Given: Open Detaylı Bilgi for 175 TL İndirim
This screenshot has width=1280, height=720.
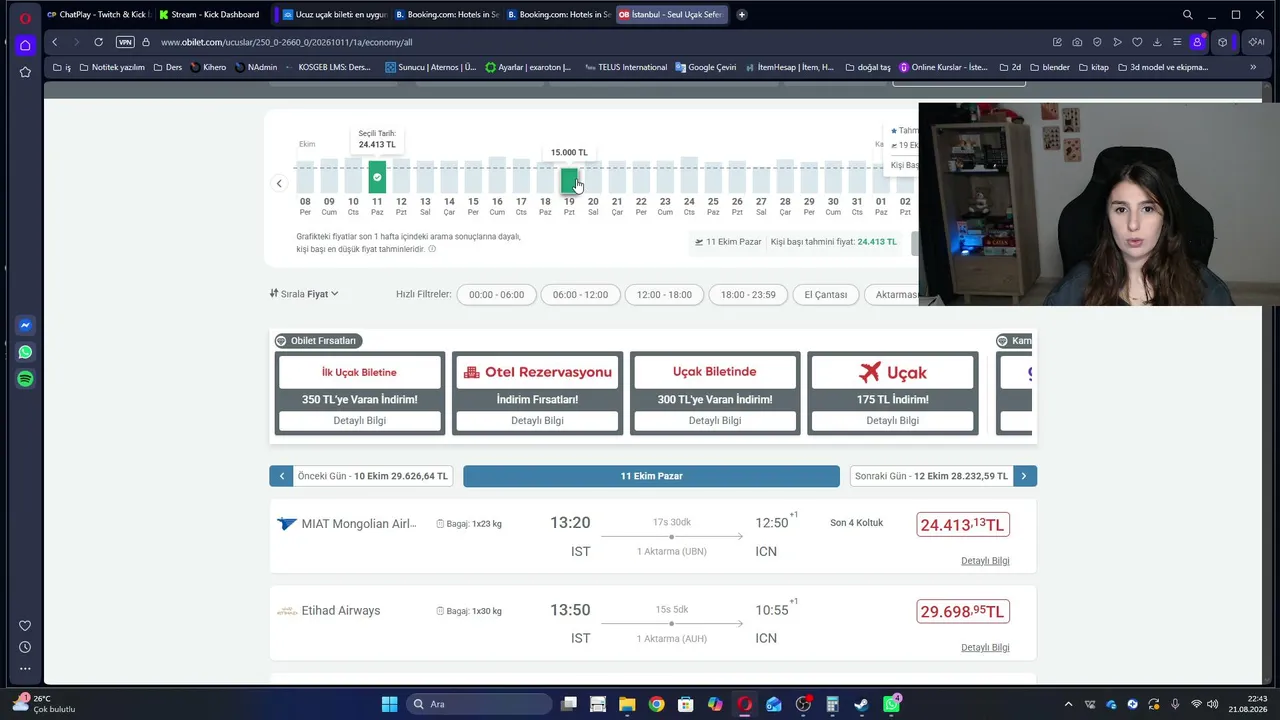Looking at the screenshot, I should click(892, 421).
